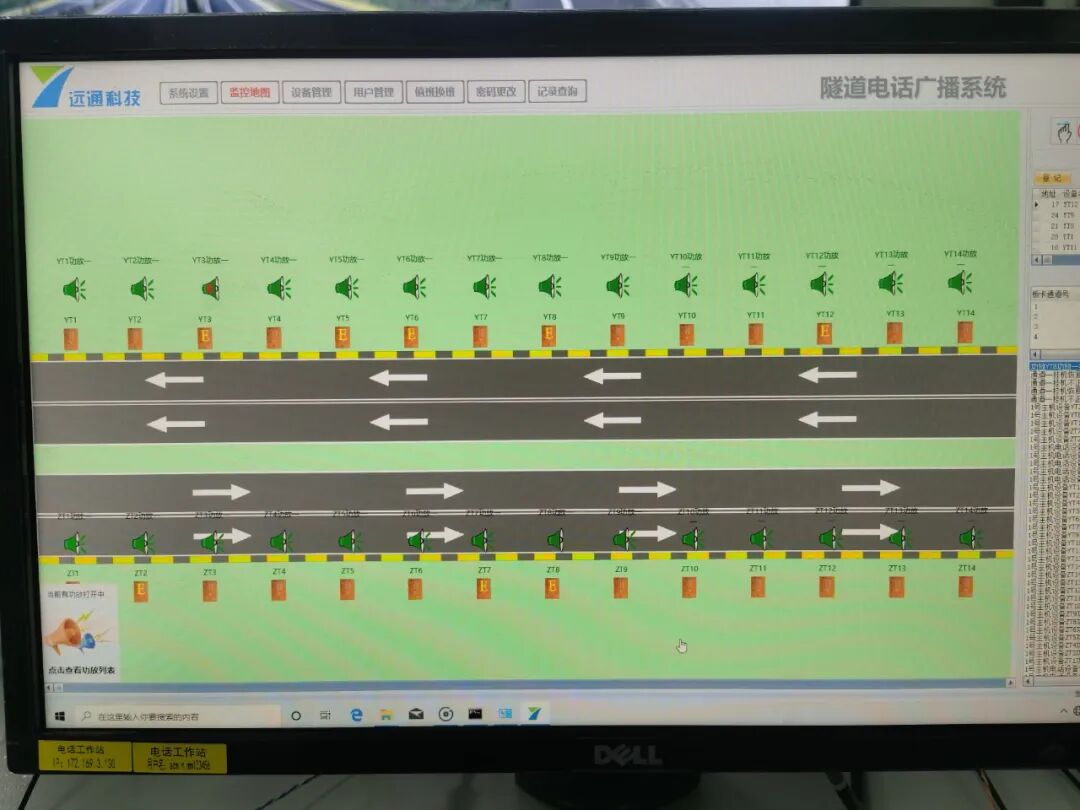
Task: Click the ZT5 amplifier speaker icon
Action: point(349,541)
